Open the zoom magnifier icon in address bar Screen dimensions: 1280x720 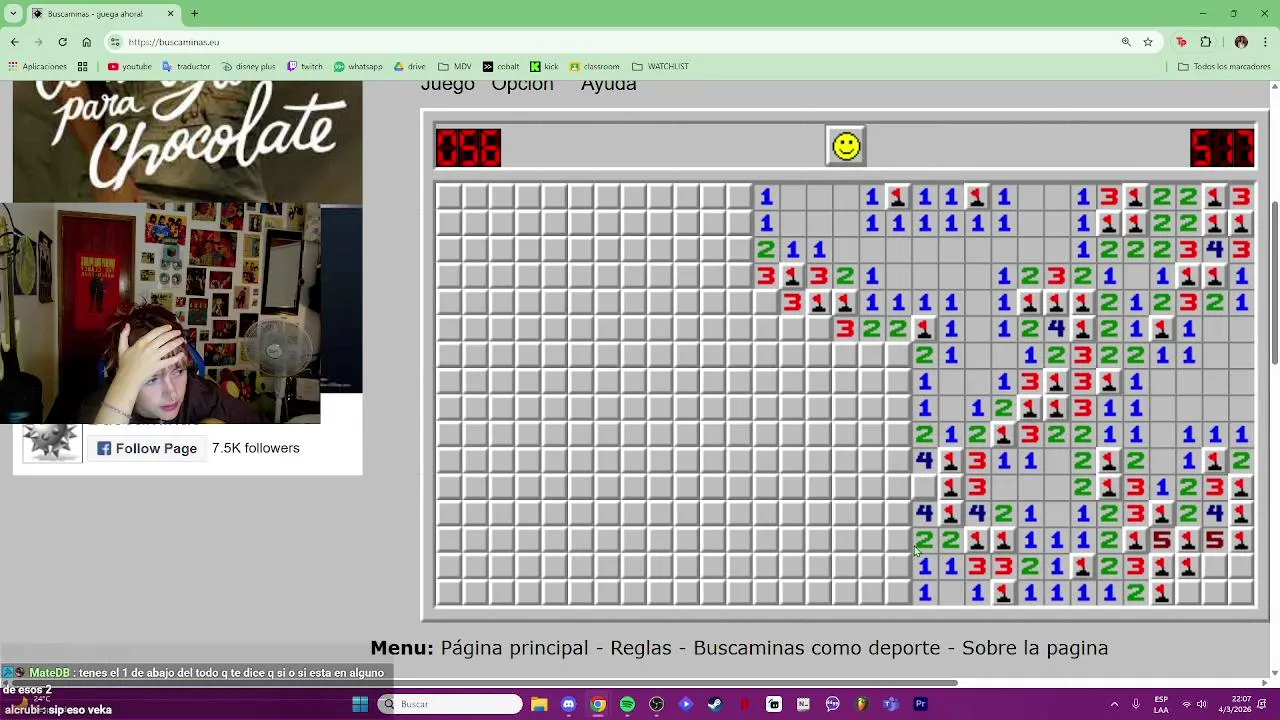[x=1126, y=42]
